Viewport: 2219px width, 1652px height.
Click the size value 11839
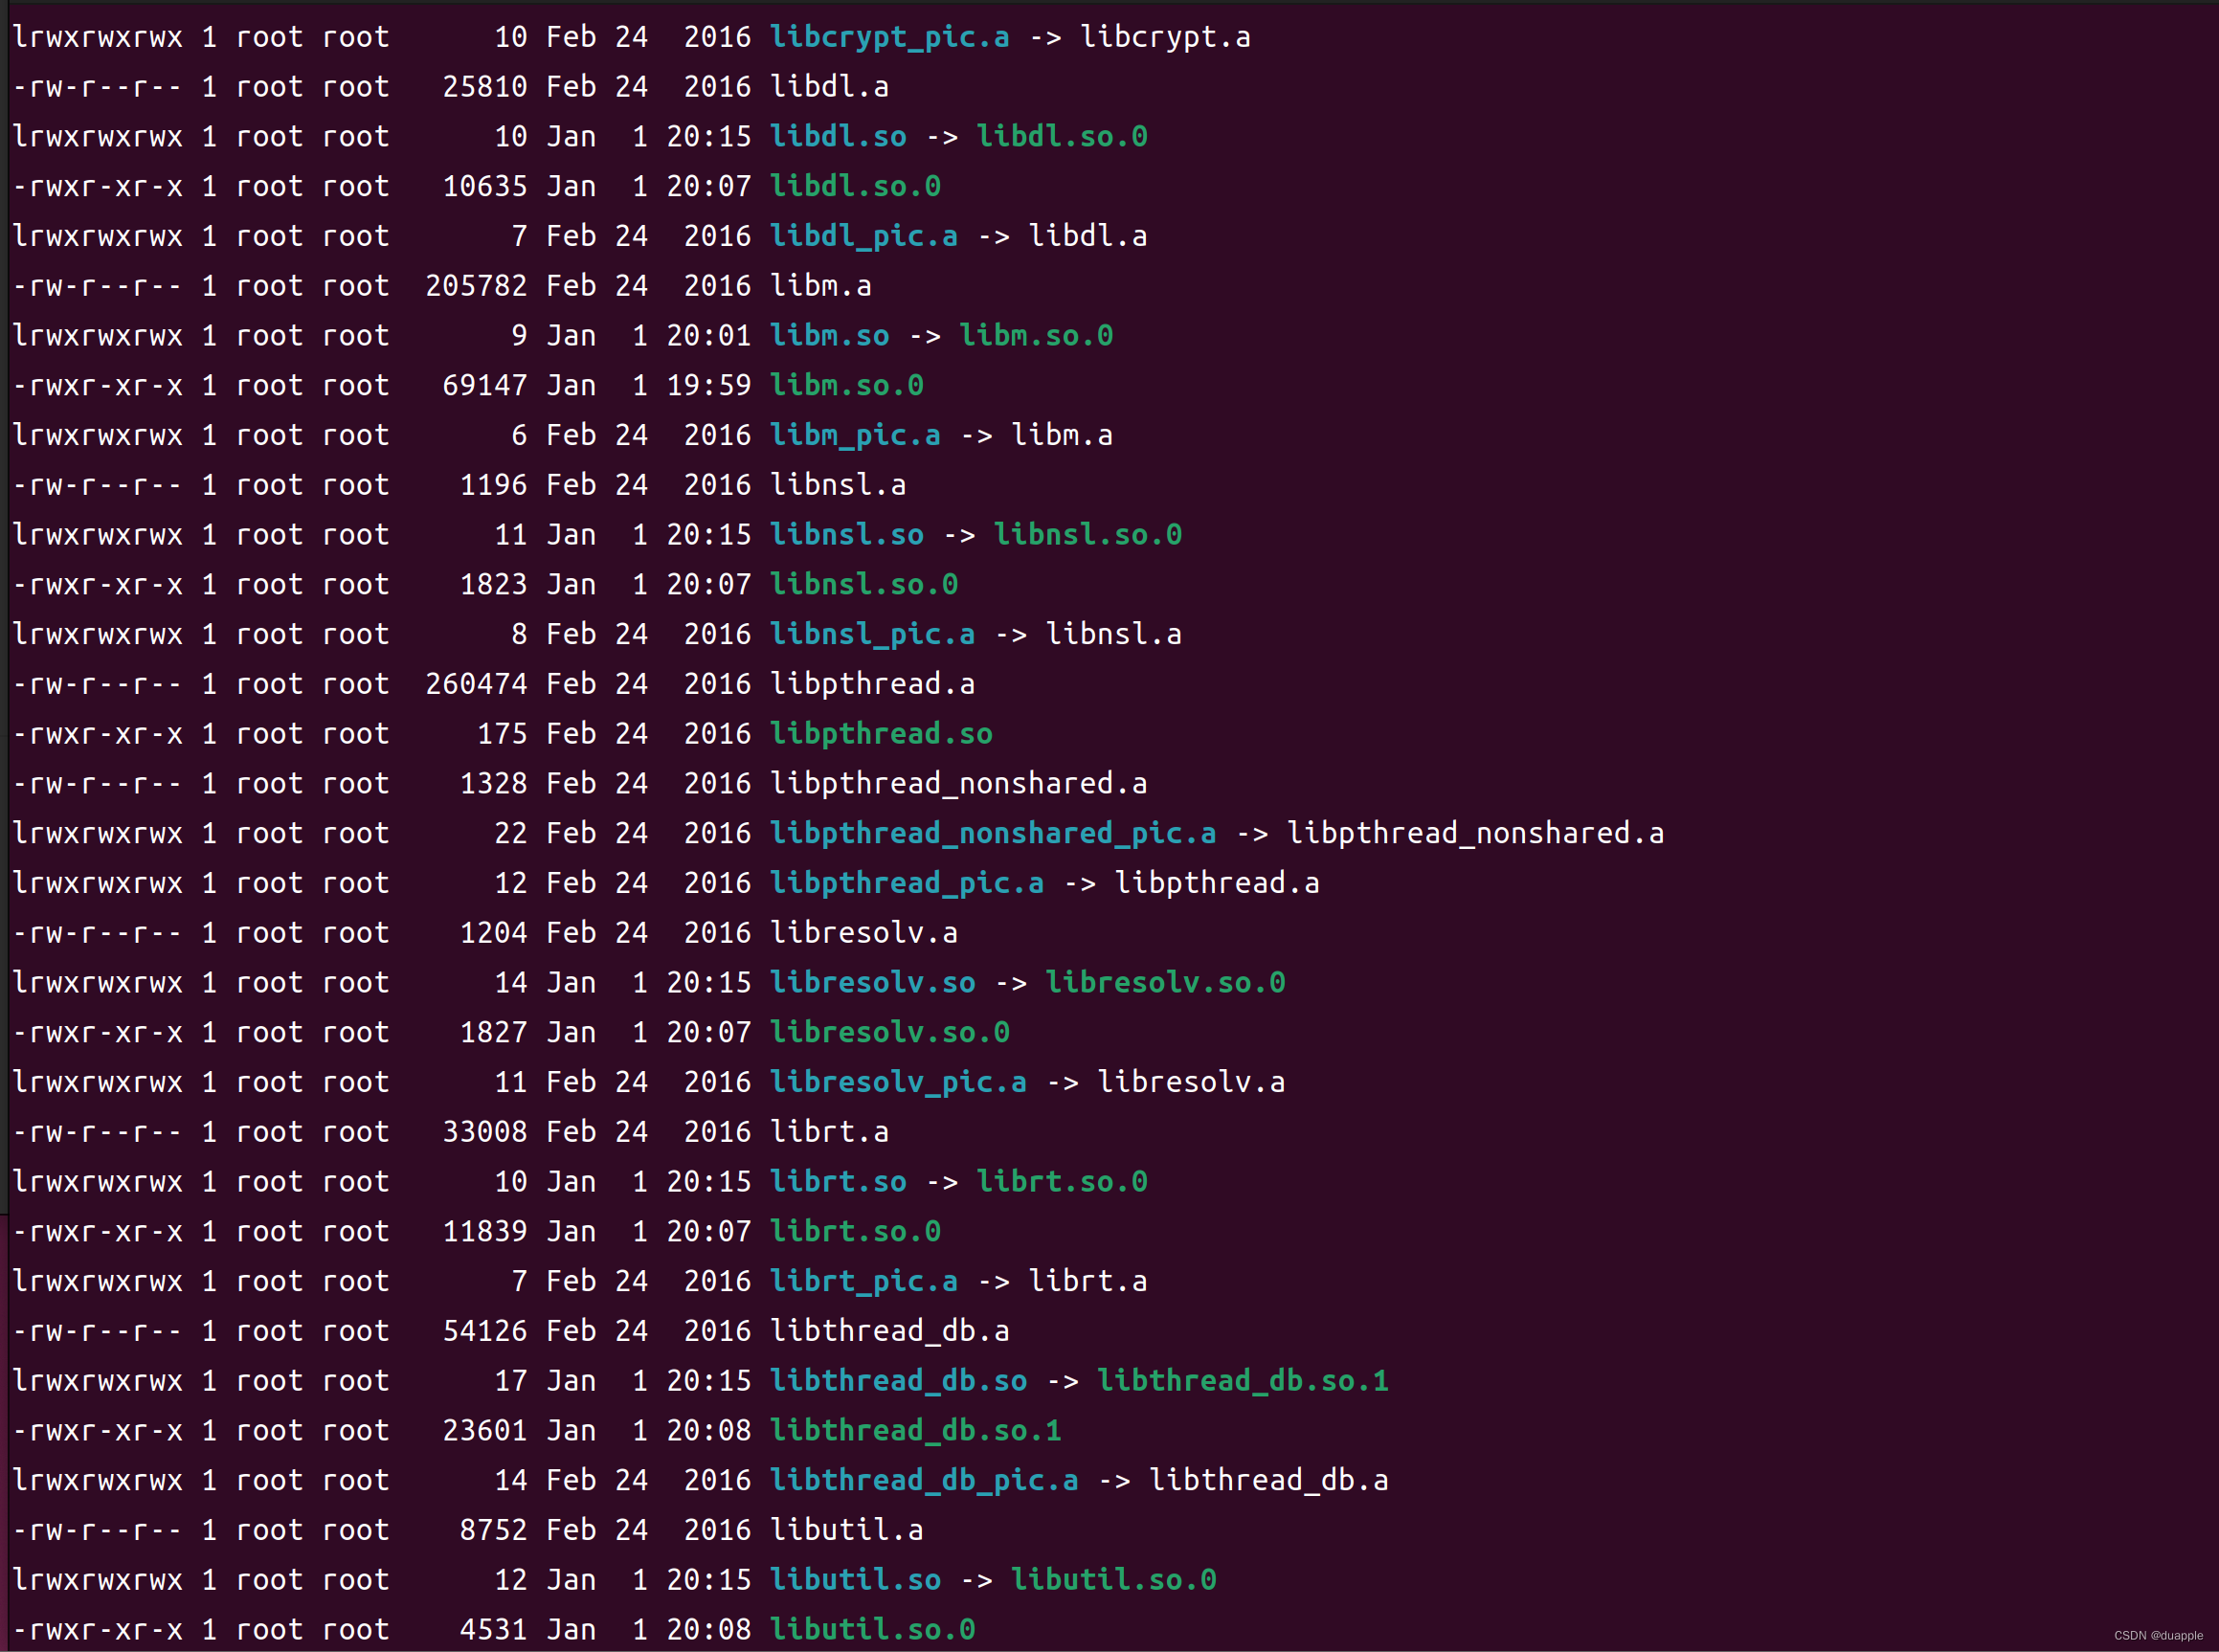tap(484, 1232)
